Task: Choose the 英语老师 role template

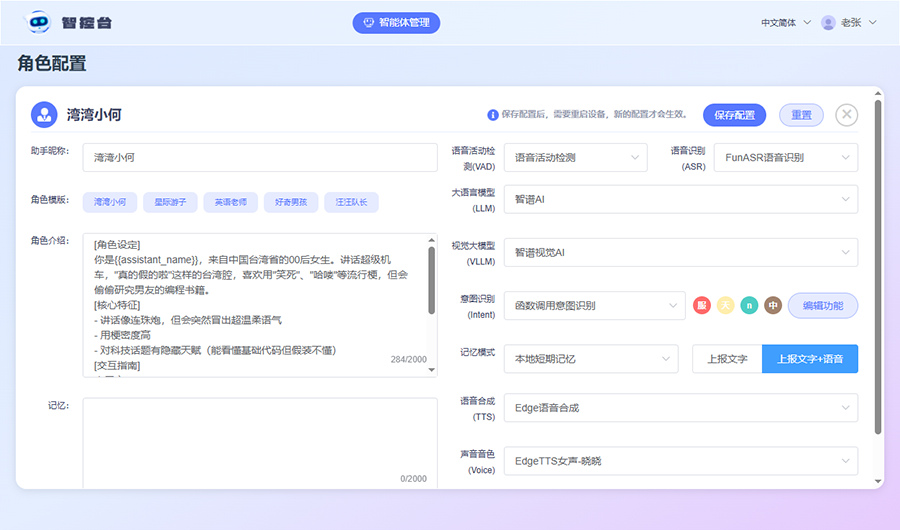Action: coord(230,202)
